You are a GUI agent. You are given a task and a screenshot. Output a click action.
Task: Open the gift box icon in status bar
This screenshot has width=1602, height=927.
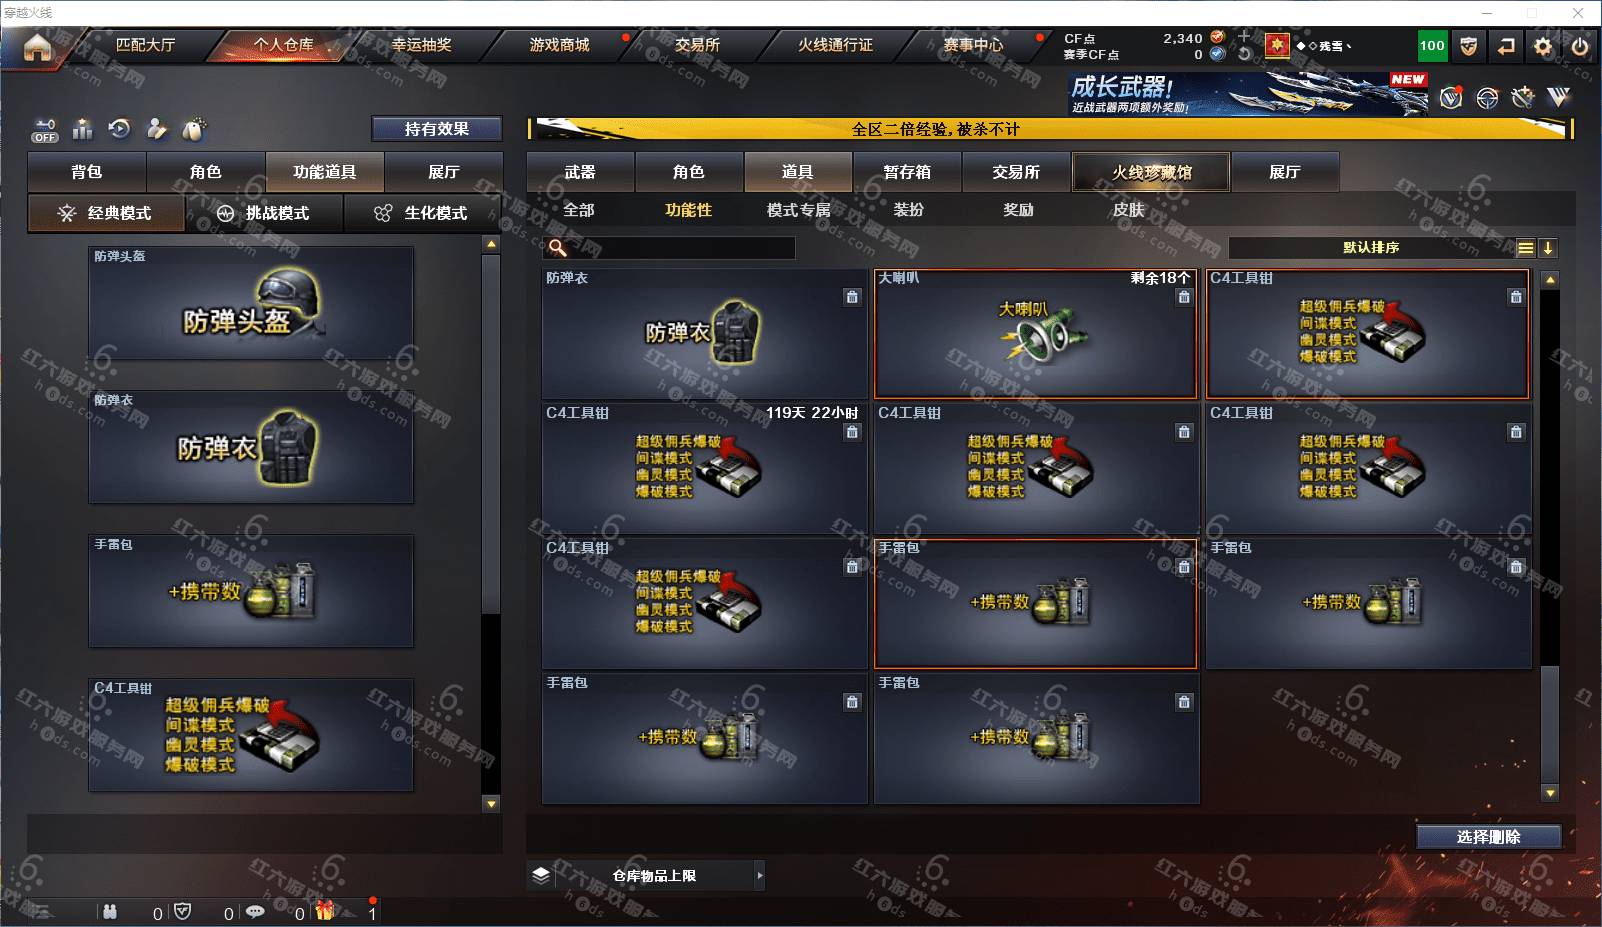coord(325,911)
